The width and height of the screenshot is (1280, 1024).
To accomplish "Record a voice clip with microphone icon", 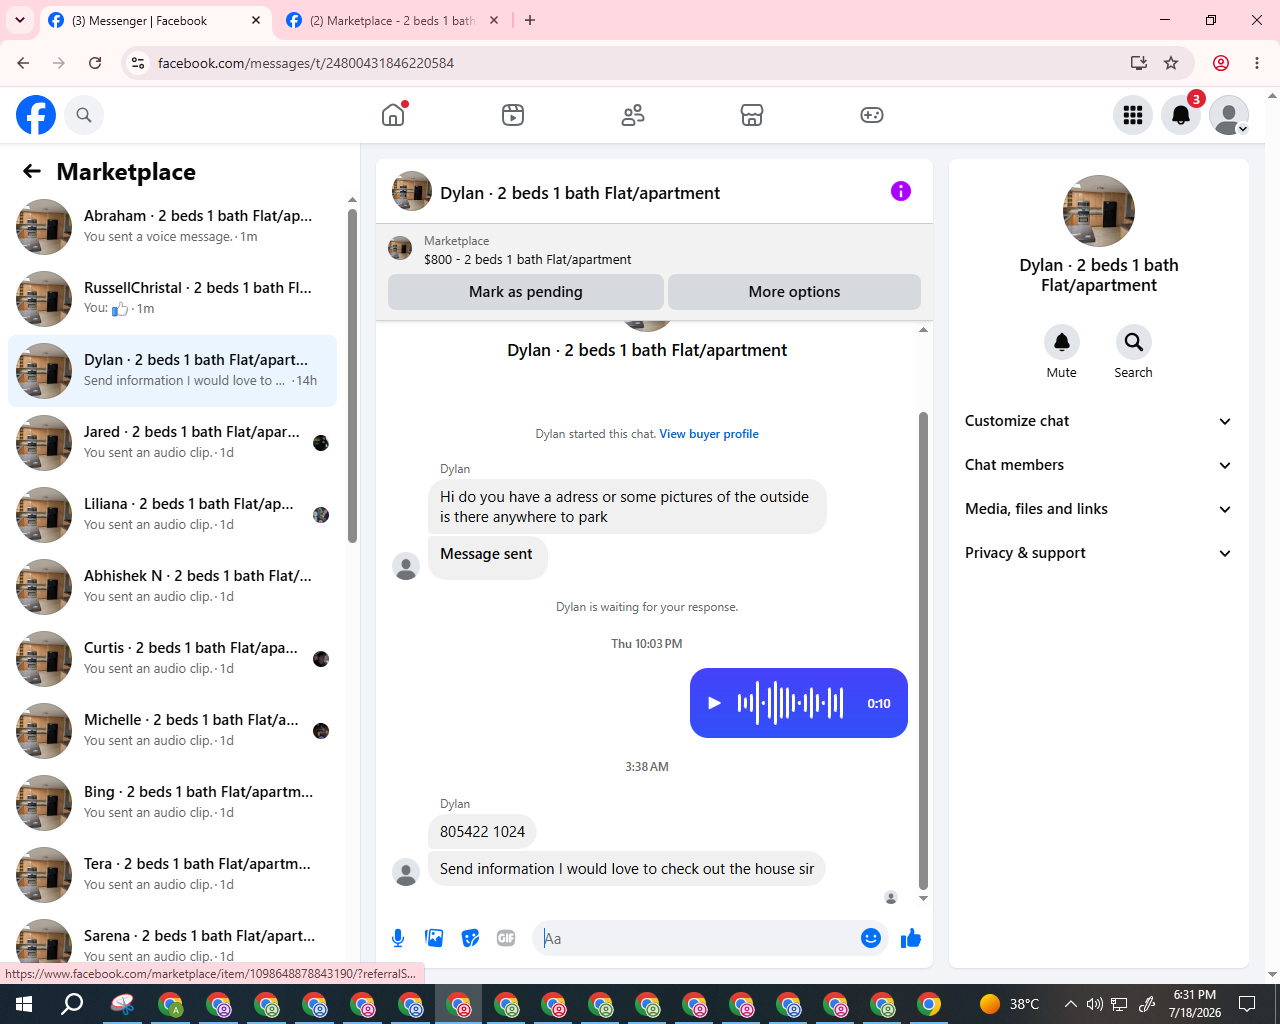I will [x=398, y=938].
